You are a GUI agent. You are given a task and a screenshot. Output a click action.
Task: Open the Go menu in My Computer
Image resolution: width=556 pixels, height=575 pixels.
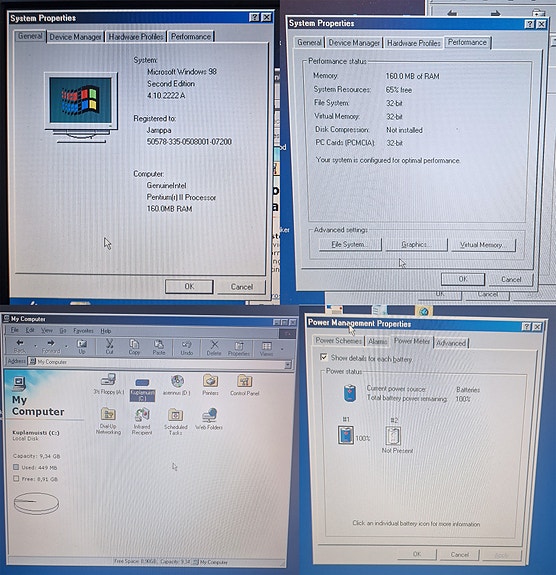tap(63, 331)
